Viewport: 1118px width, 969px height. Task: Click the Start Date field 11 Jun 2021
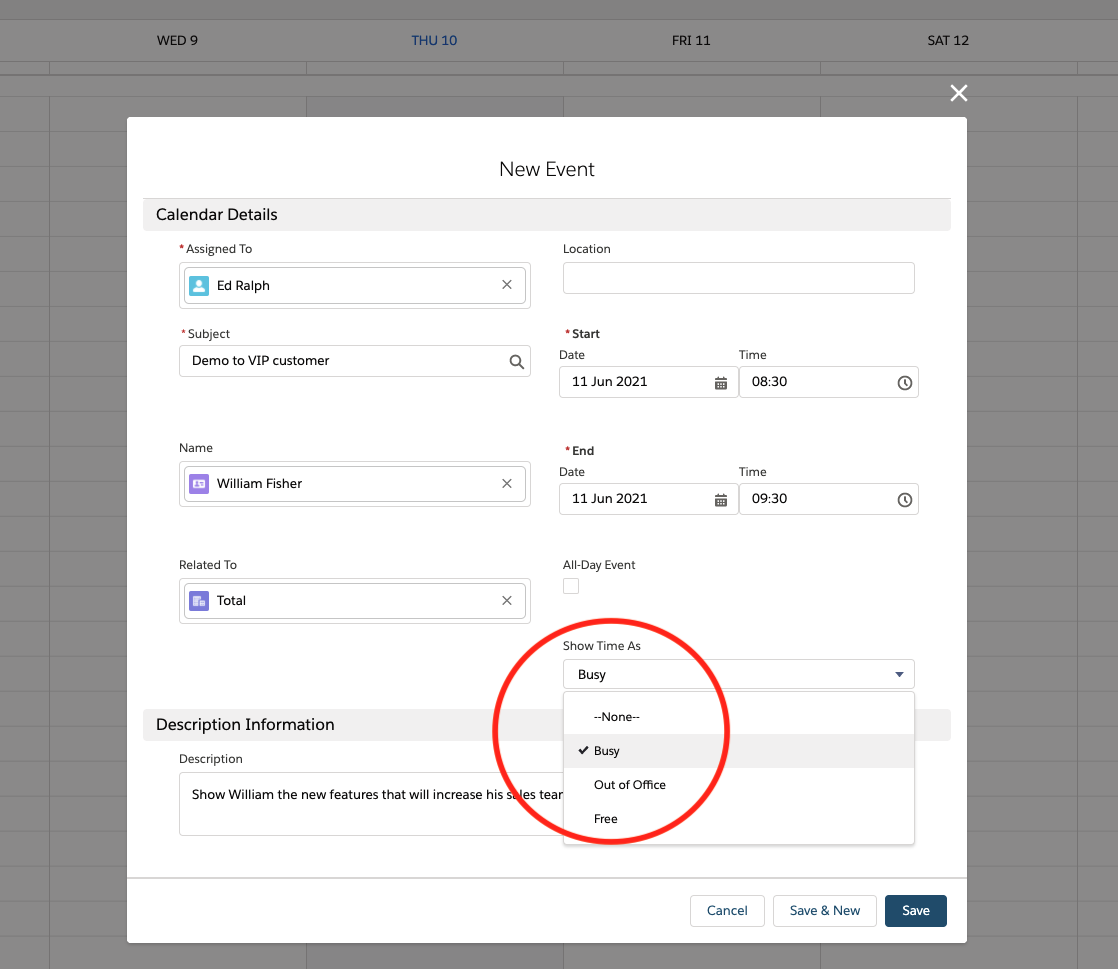(x=648, y=382)
